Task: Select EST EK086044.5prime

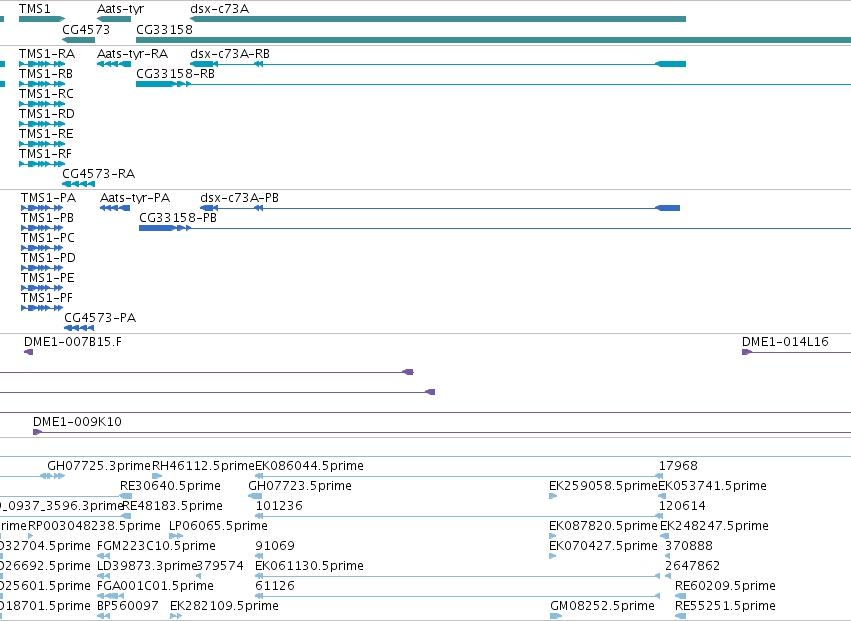Action: point(459,476)
